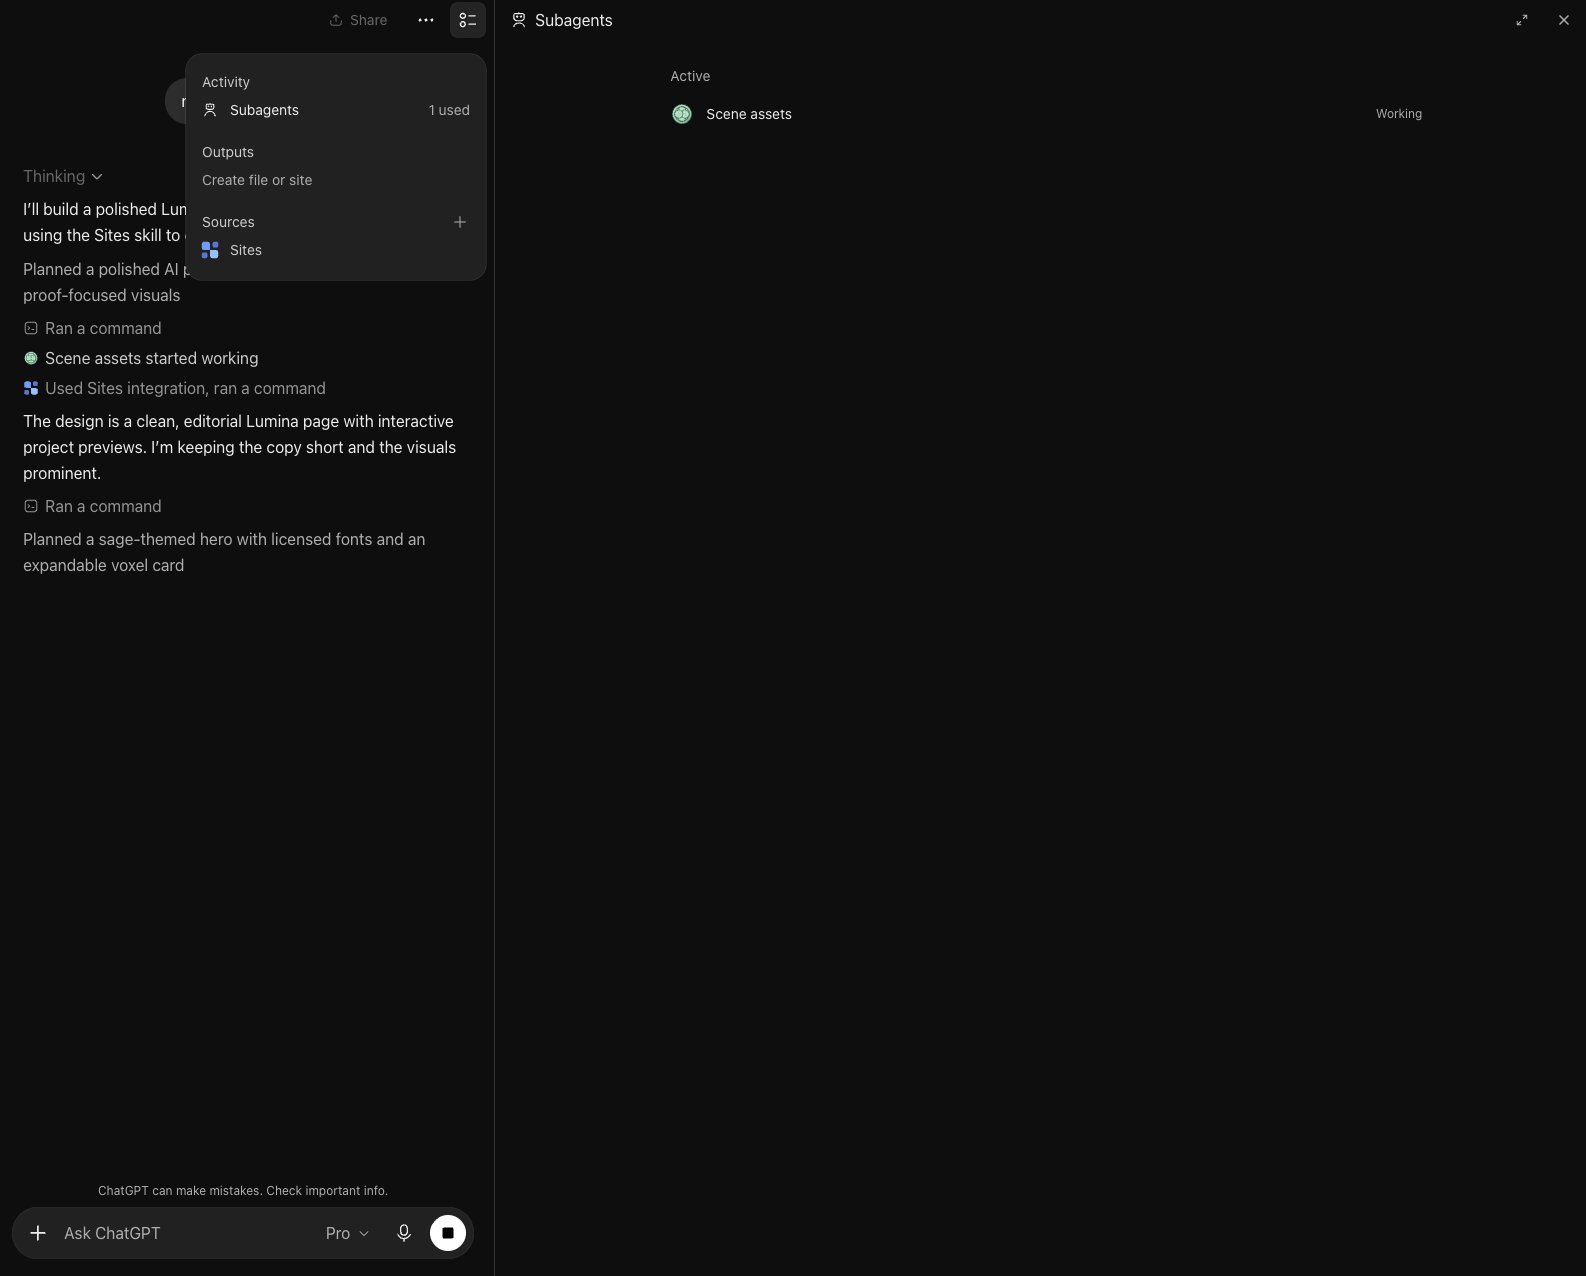Image resolution: width=1586 pixels, height=1276 pixels.
Task: Click the microphone dictation icon
Action: tap(404, 1233)
